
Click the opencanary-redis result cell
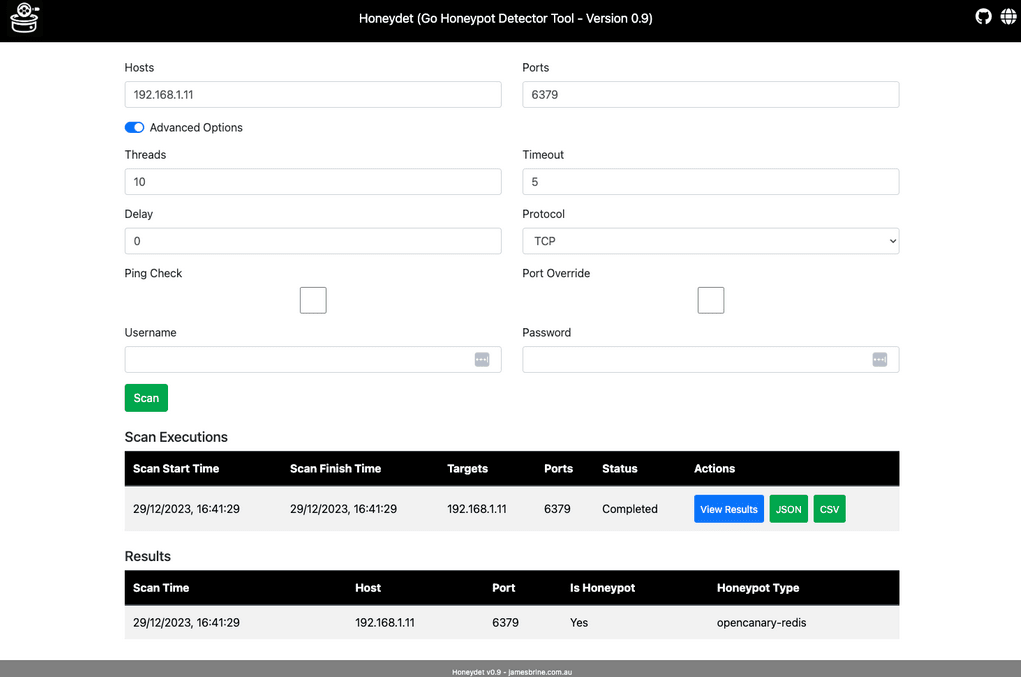coord(761,623)
